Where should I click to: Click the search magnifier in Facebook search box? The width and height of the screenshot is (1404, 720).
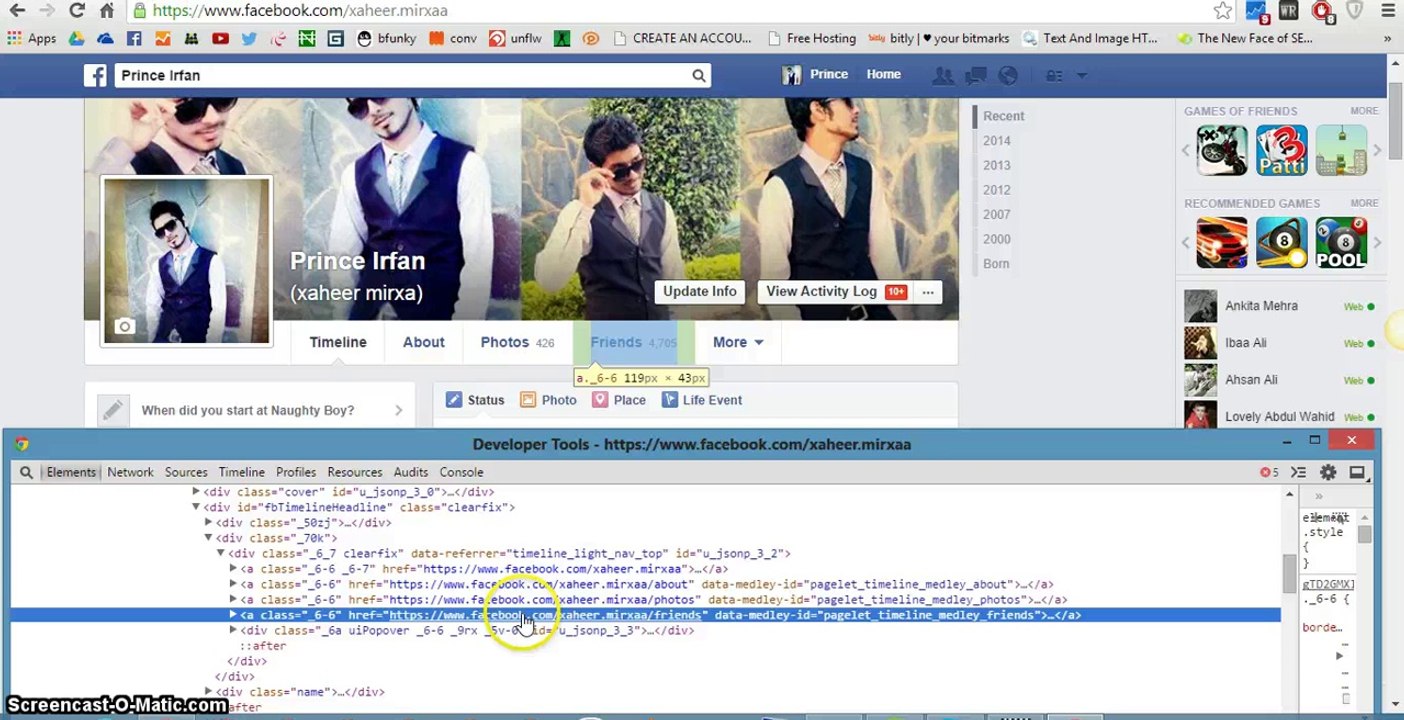[698, 75]
